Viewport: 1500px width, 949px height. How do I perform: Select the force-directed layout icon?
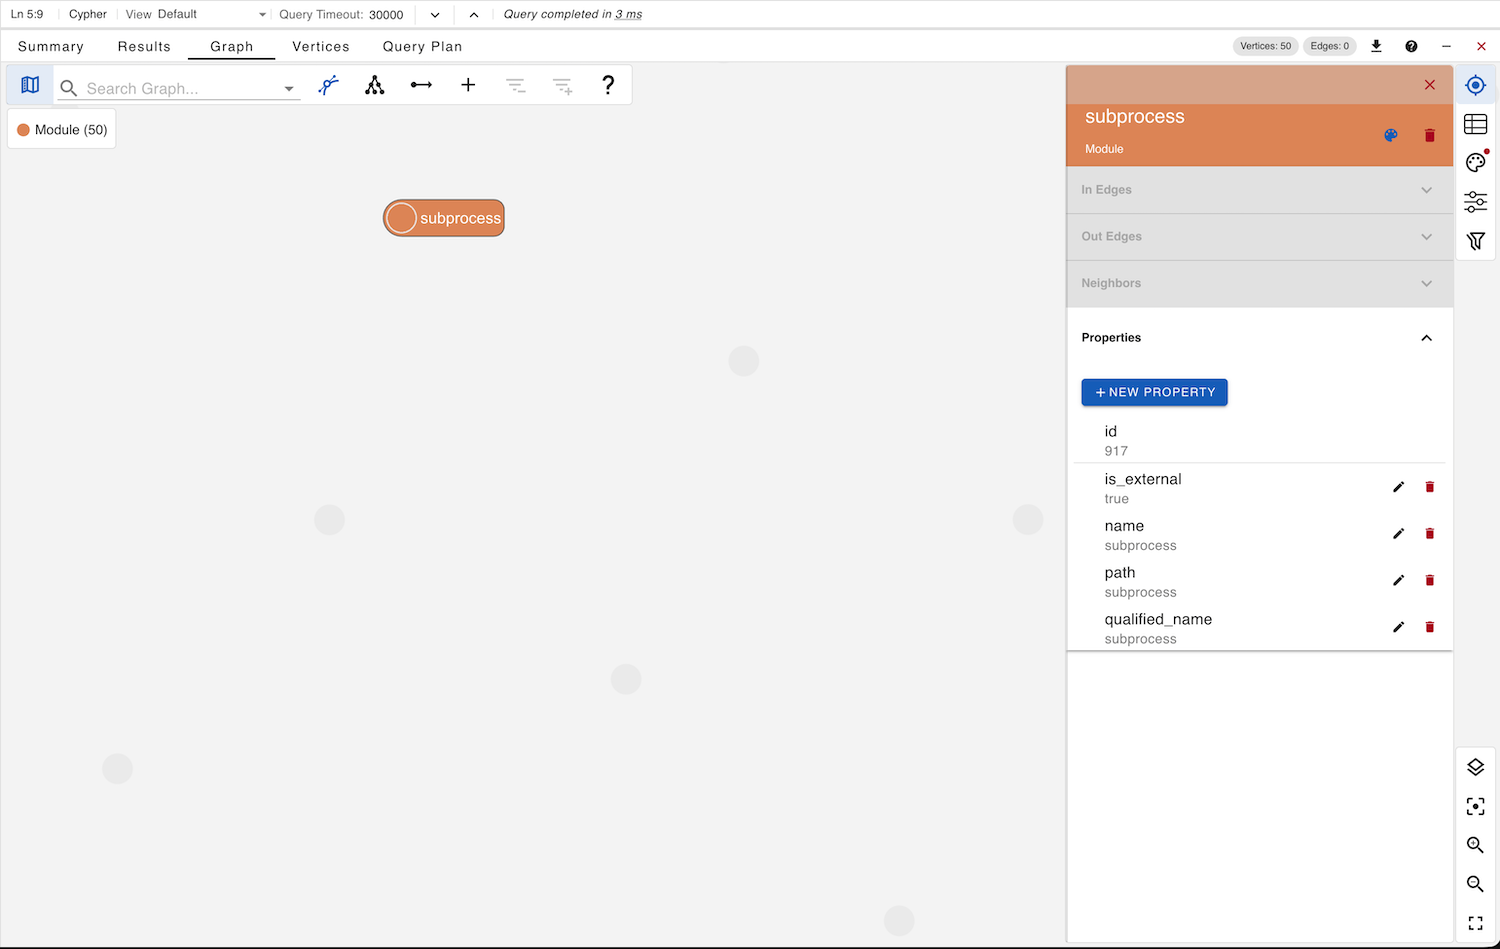point(328,86)
